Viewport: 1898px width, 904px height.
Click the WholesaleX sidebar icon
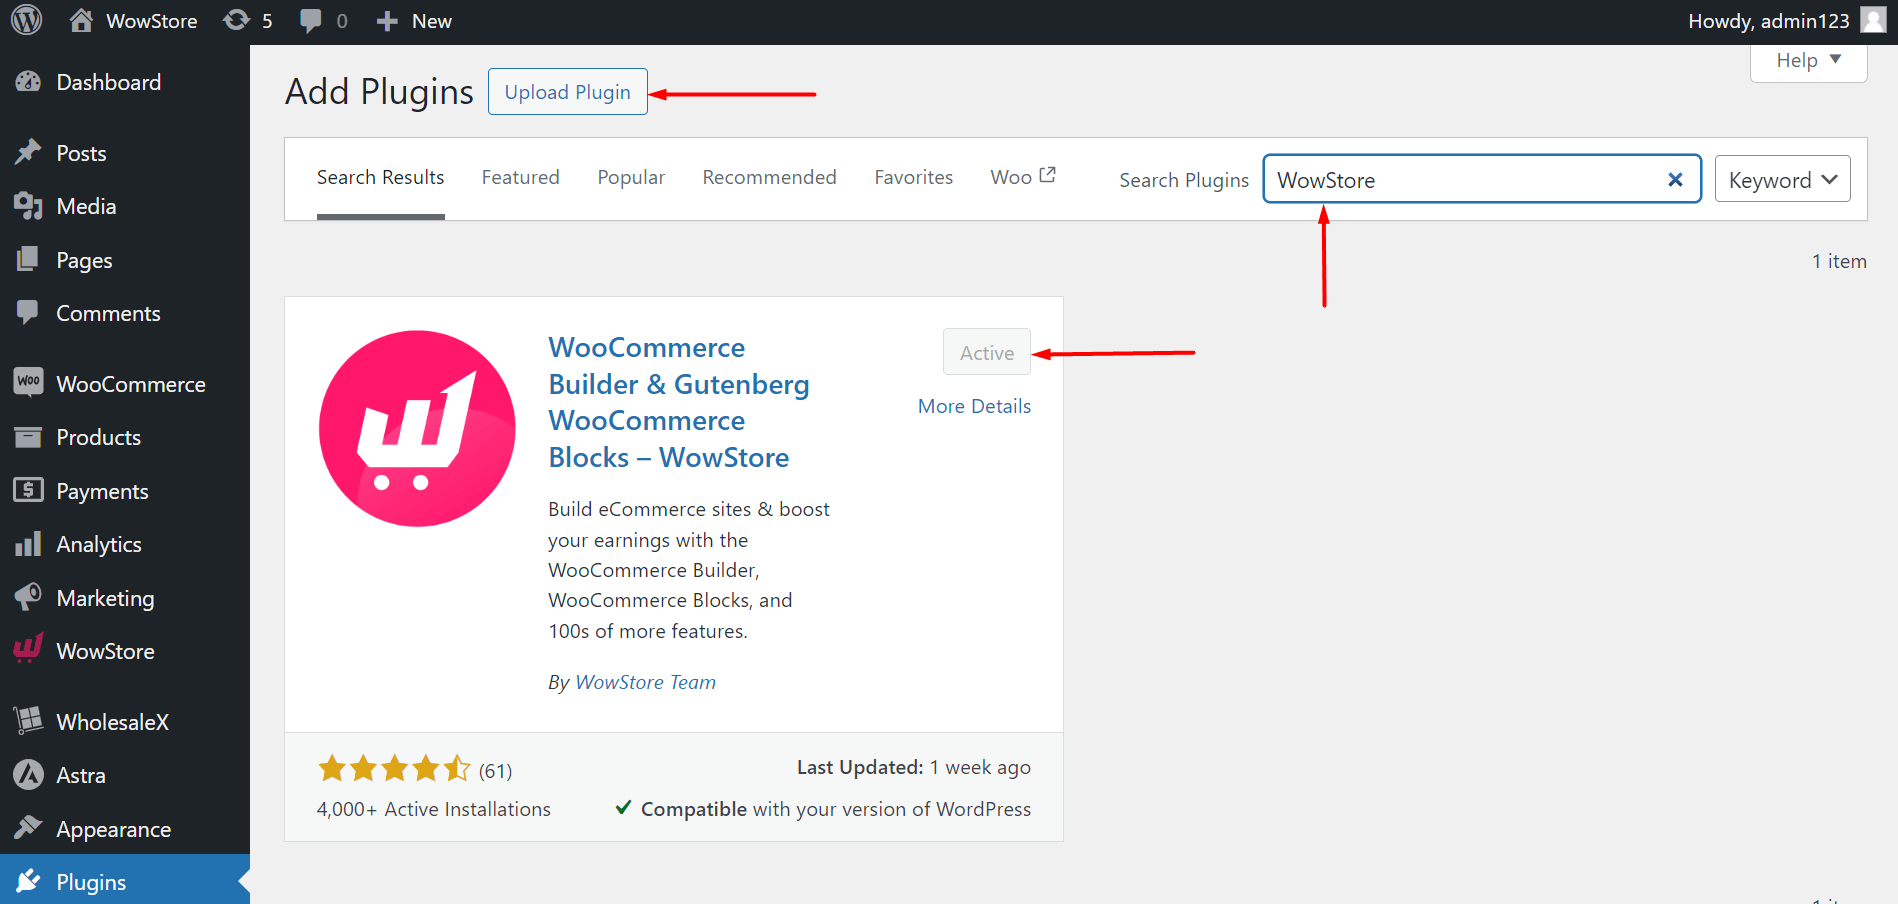[x=27, y=721]
